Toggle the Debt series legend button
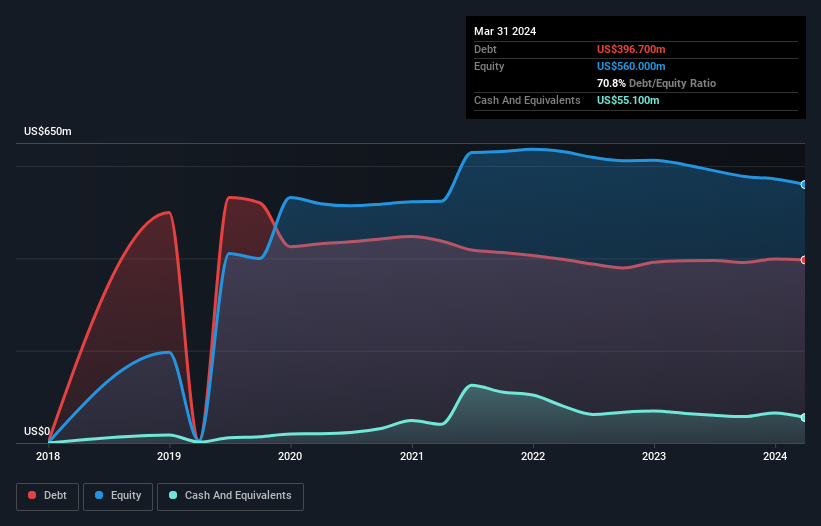 click(x=48, y=496)
